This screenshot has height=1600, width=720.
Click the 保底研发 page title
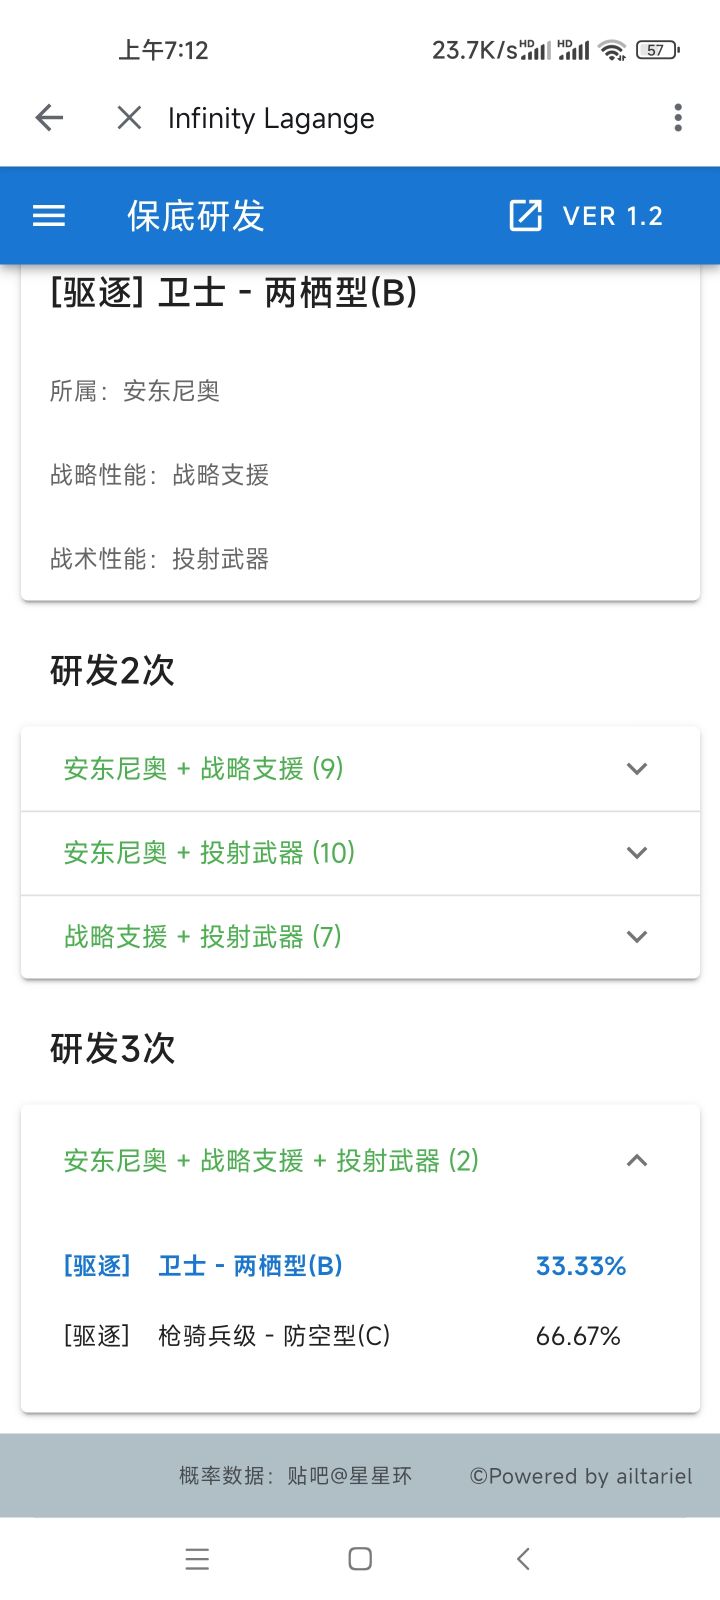(x=196, y=216)
